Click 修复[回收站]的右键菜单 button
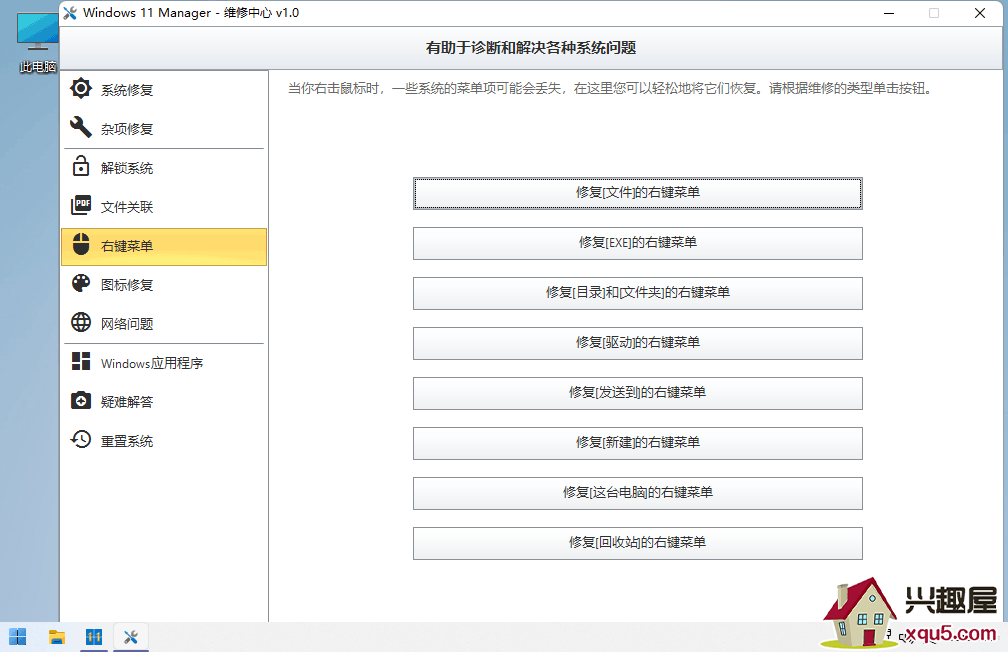 638,543
